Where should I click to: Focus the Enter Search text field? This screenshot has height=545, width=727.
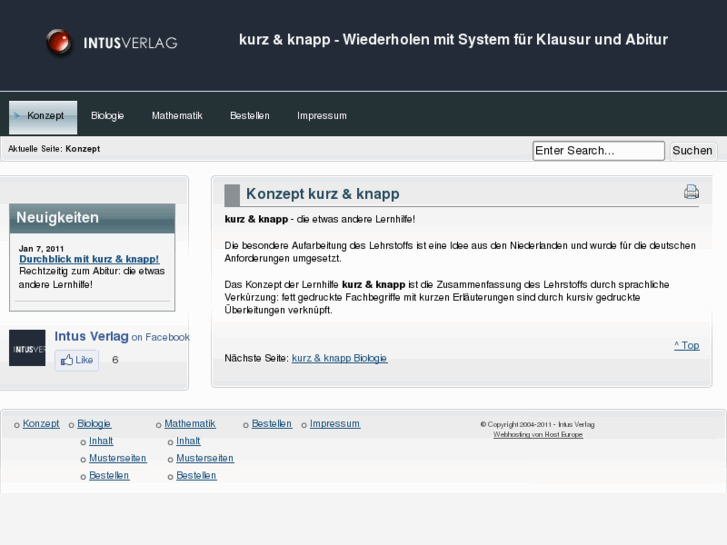point(598,151)
